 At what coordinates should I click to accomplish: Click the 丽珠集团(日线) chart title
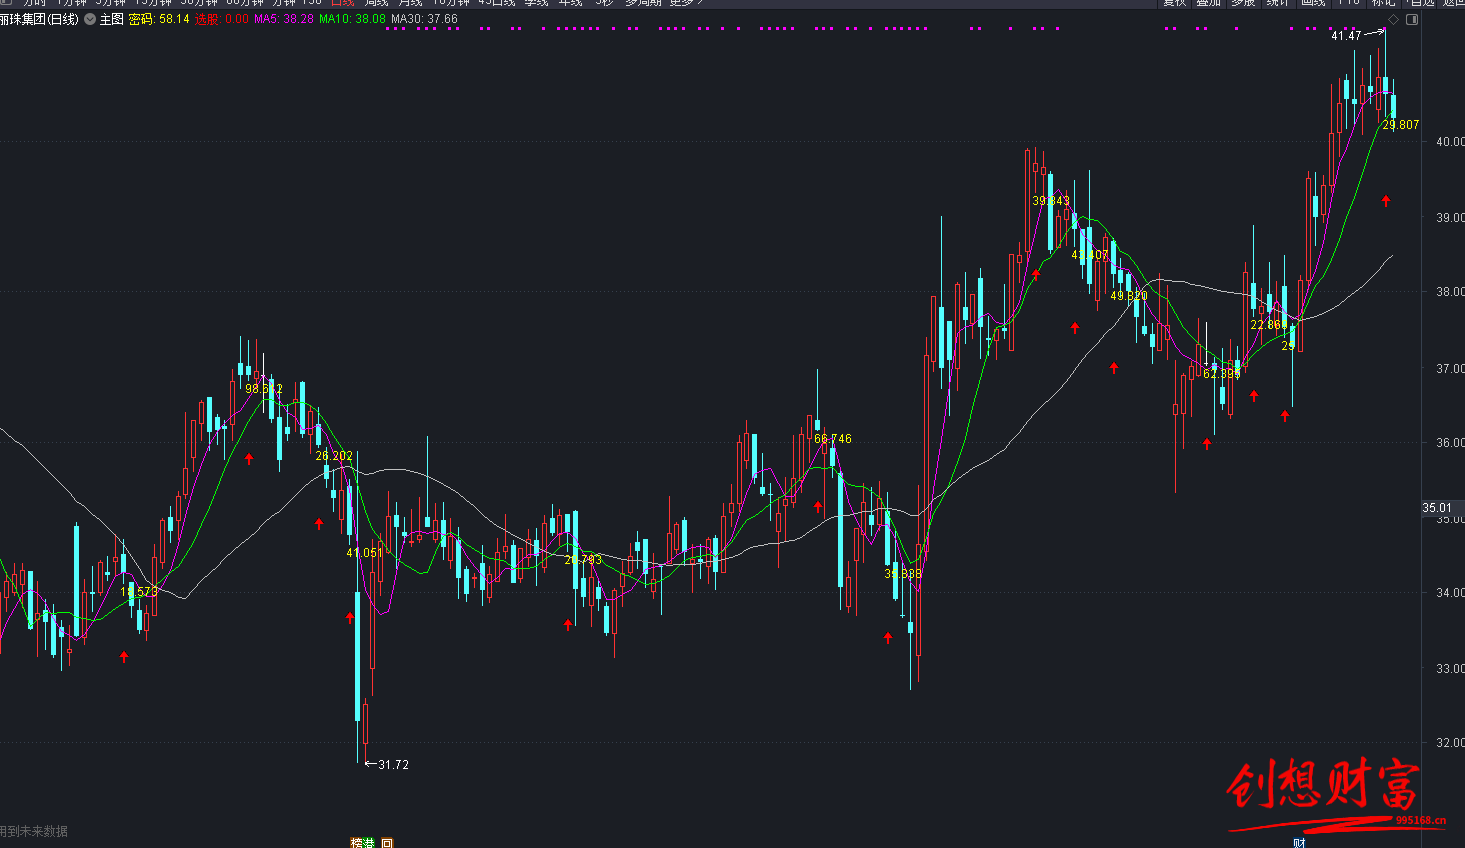[x=39, y=19]
